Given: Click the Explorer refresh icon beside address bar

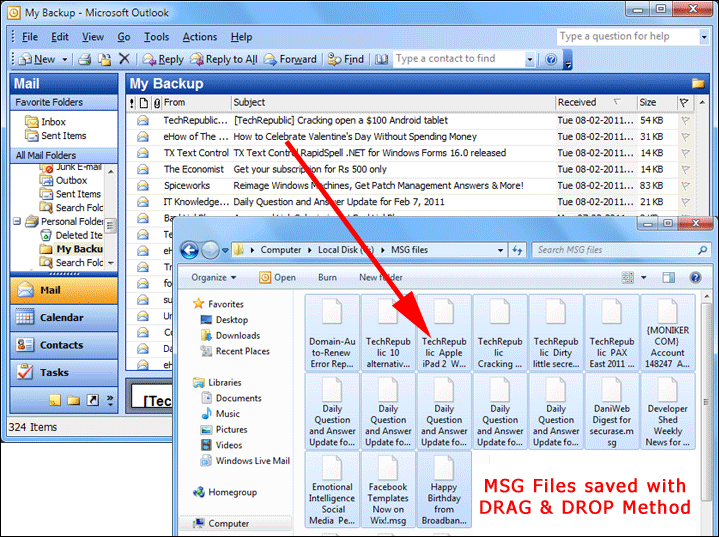Looking at the screenshot, I should 517,250.
